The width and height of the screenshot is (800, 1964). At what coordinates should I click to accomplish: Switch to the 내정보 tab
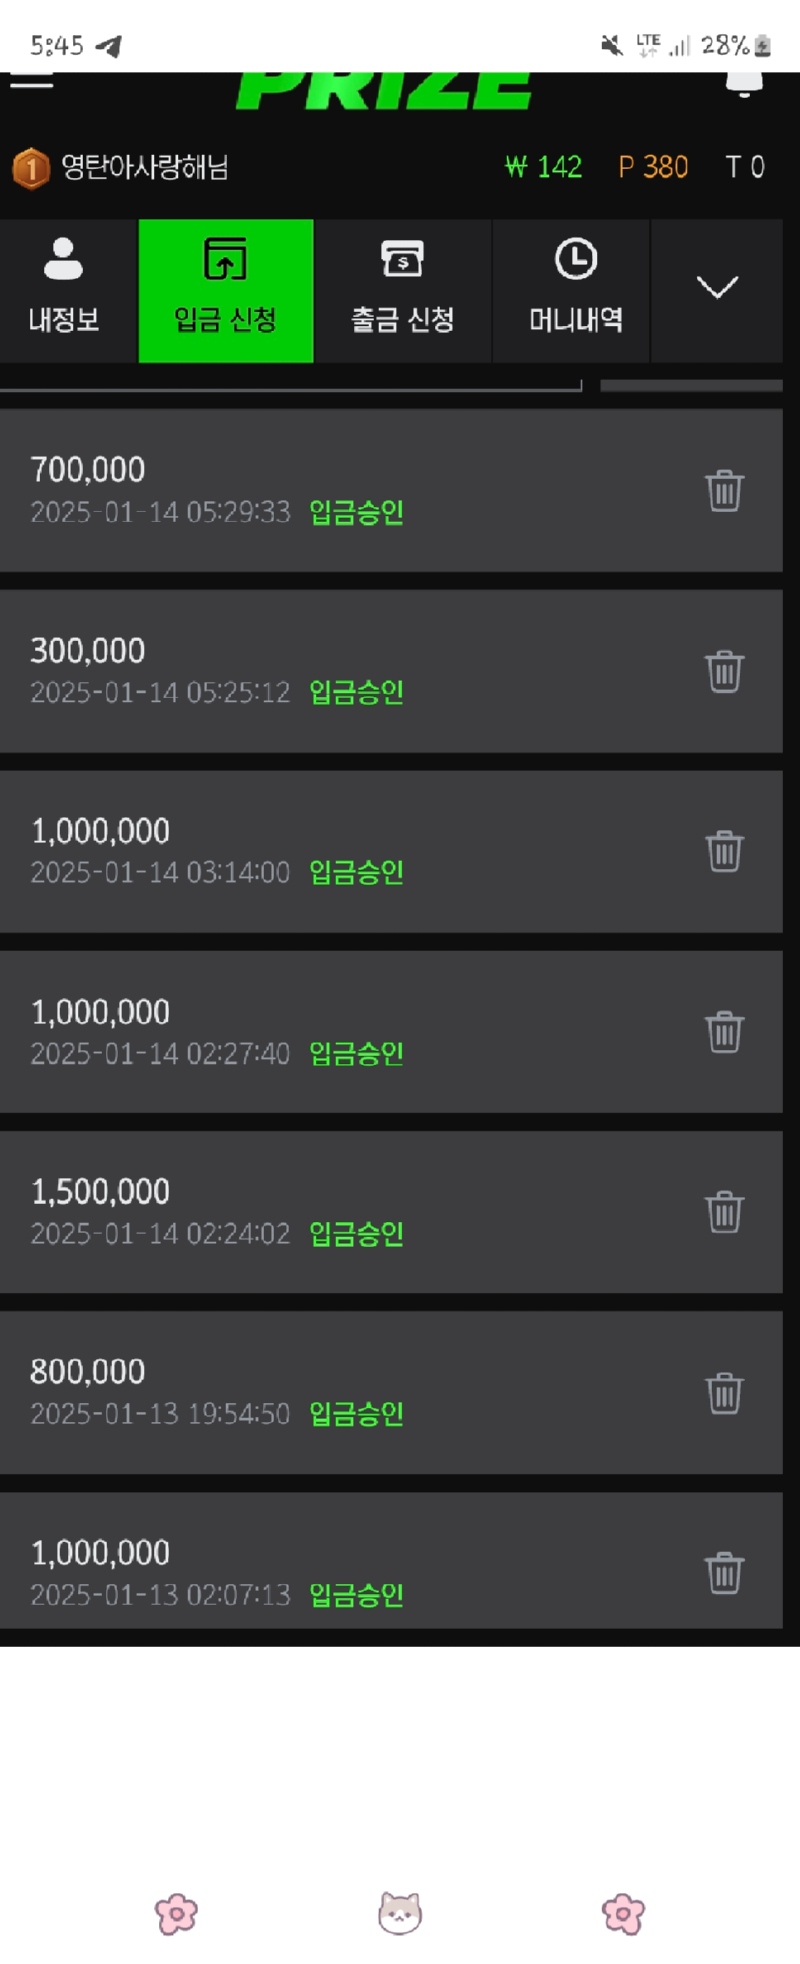64,288
